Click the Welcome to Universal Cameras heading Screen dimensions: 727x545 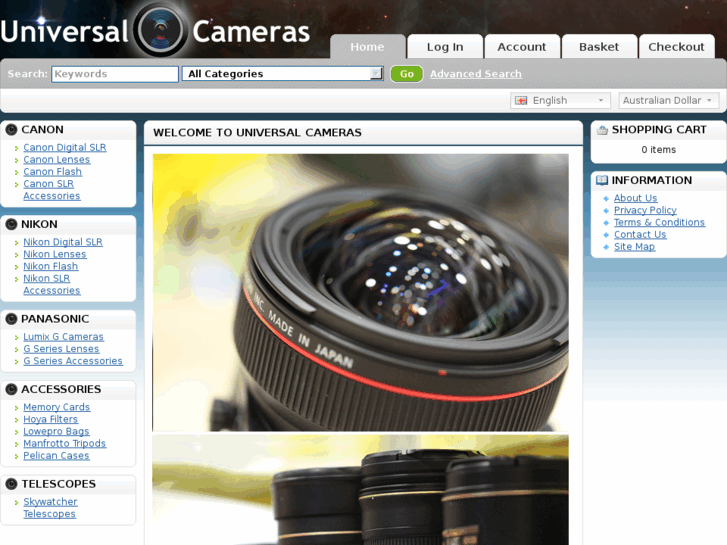pyautogui.click(x=257, y=133)
